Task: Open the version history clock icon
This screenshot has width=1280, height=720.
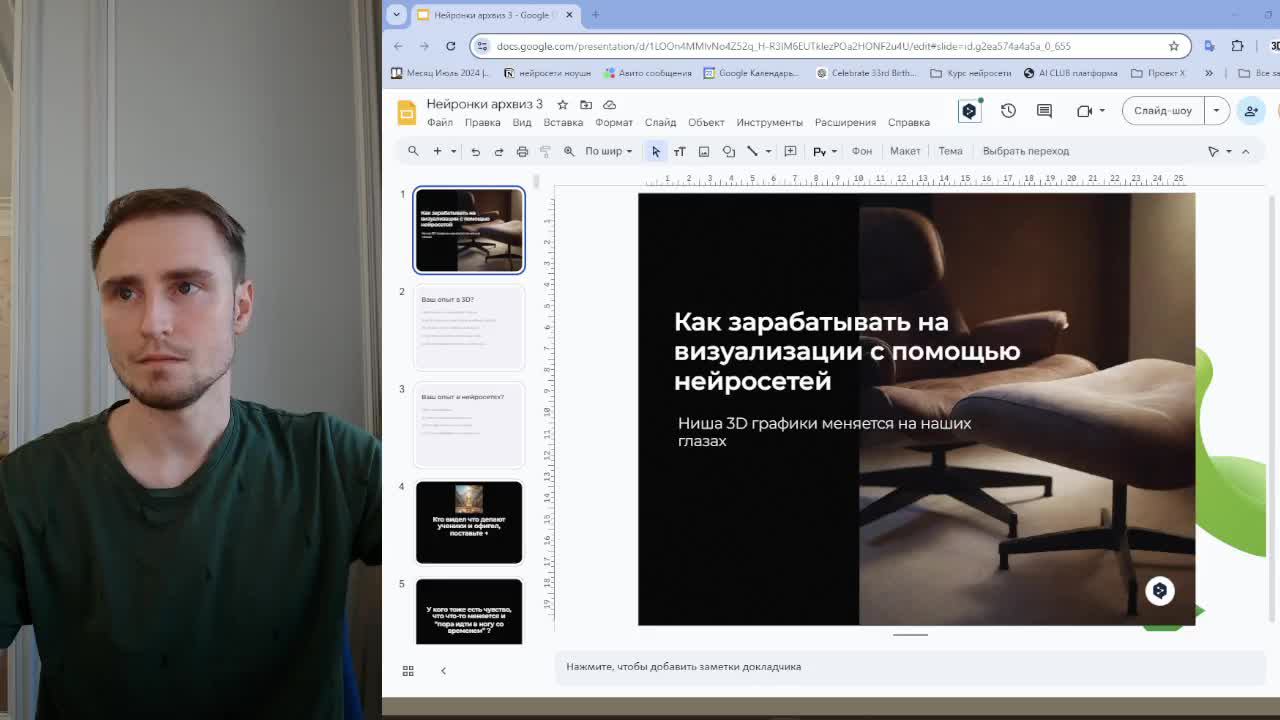Action: click(x=1008, y=111)
